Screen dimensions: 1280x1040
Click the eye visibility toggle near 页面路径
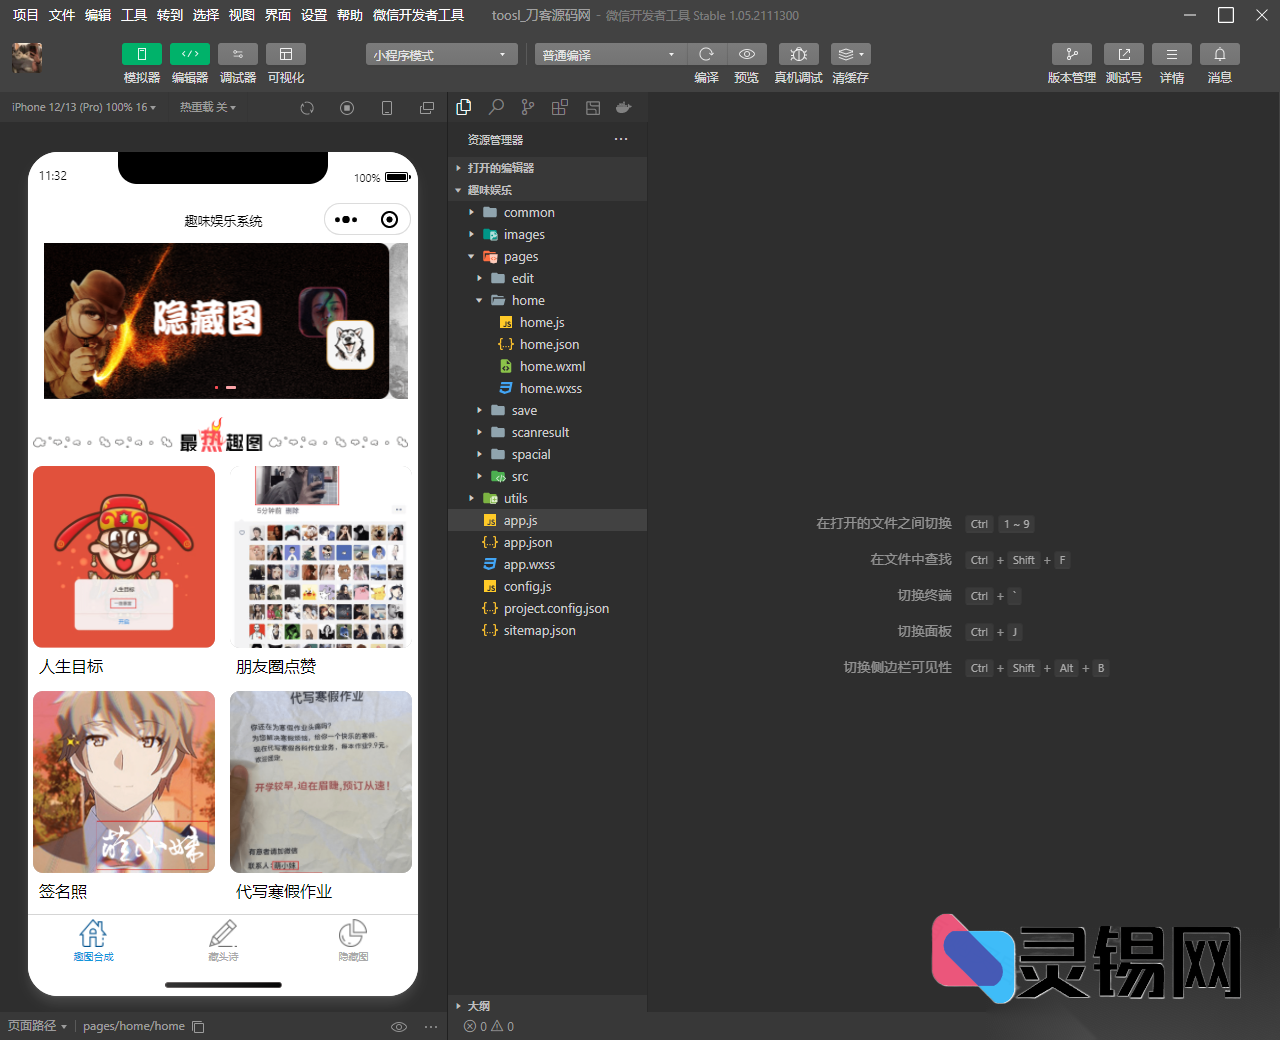(399, 1026)
